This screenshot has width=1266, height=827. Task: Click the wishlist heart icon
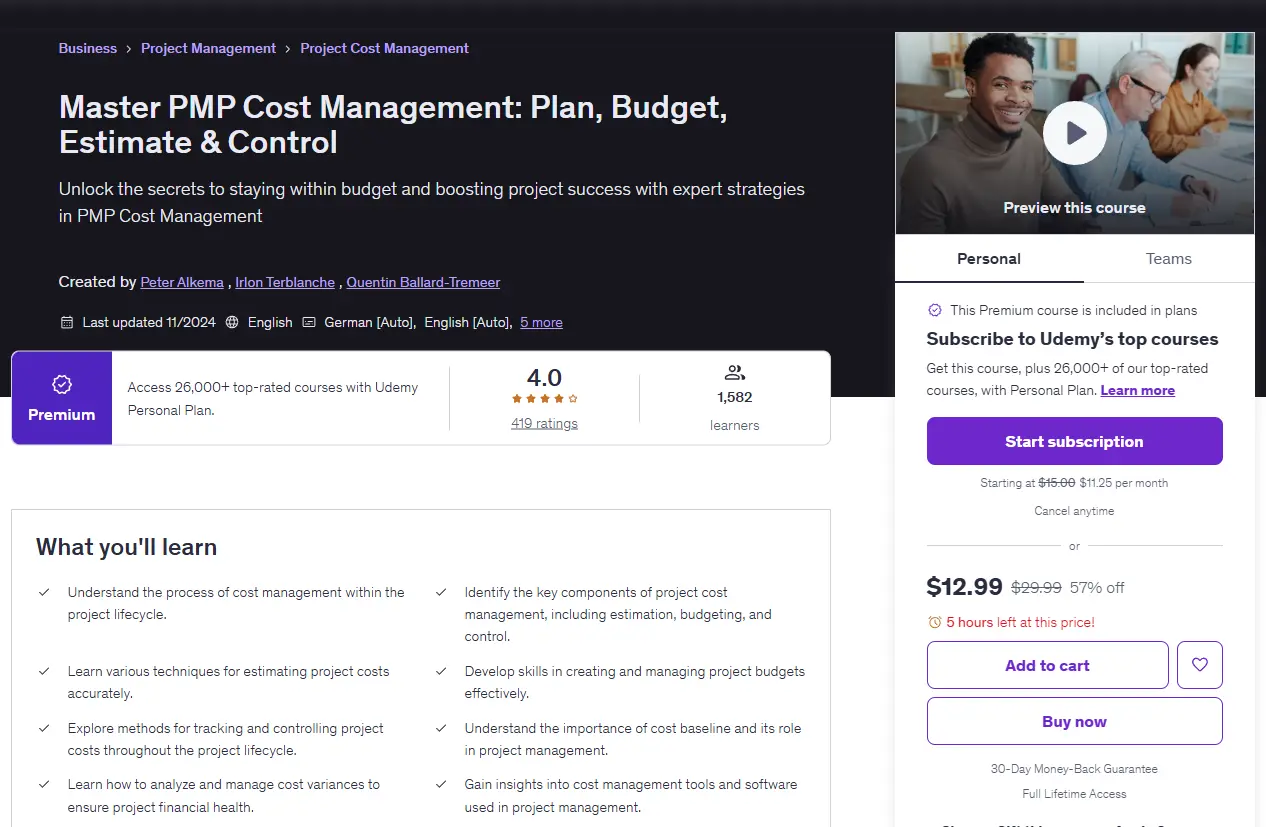click(1200, 665)
